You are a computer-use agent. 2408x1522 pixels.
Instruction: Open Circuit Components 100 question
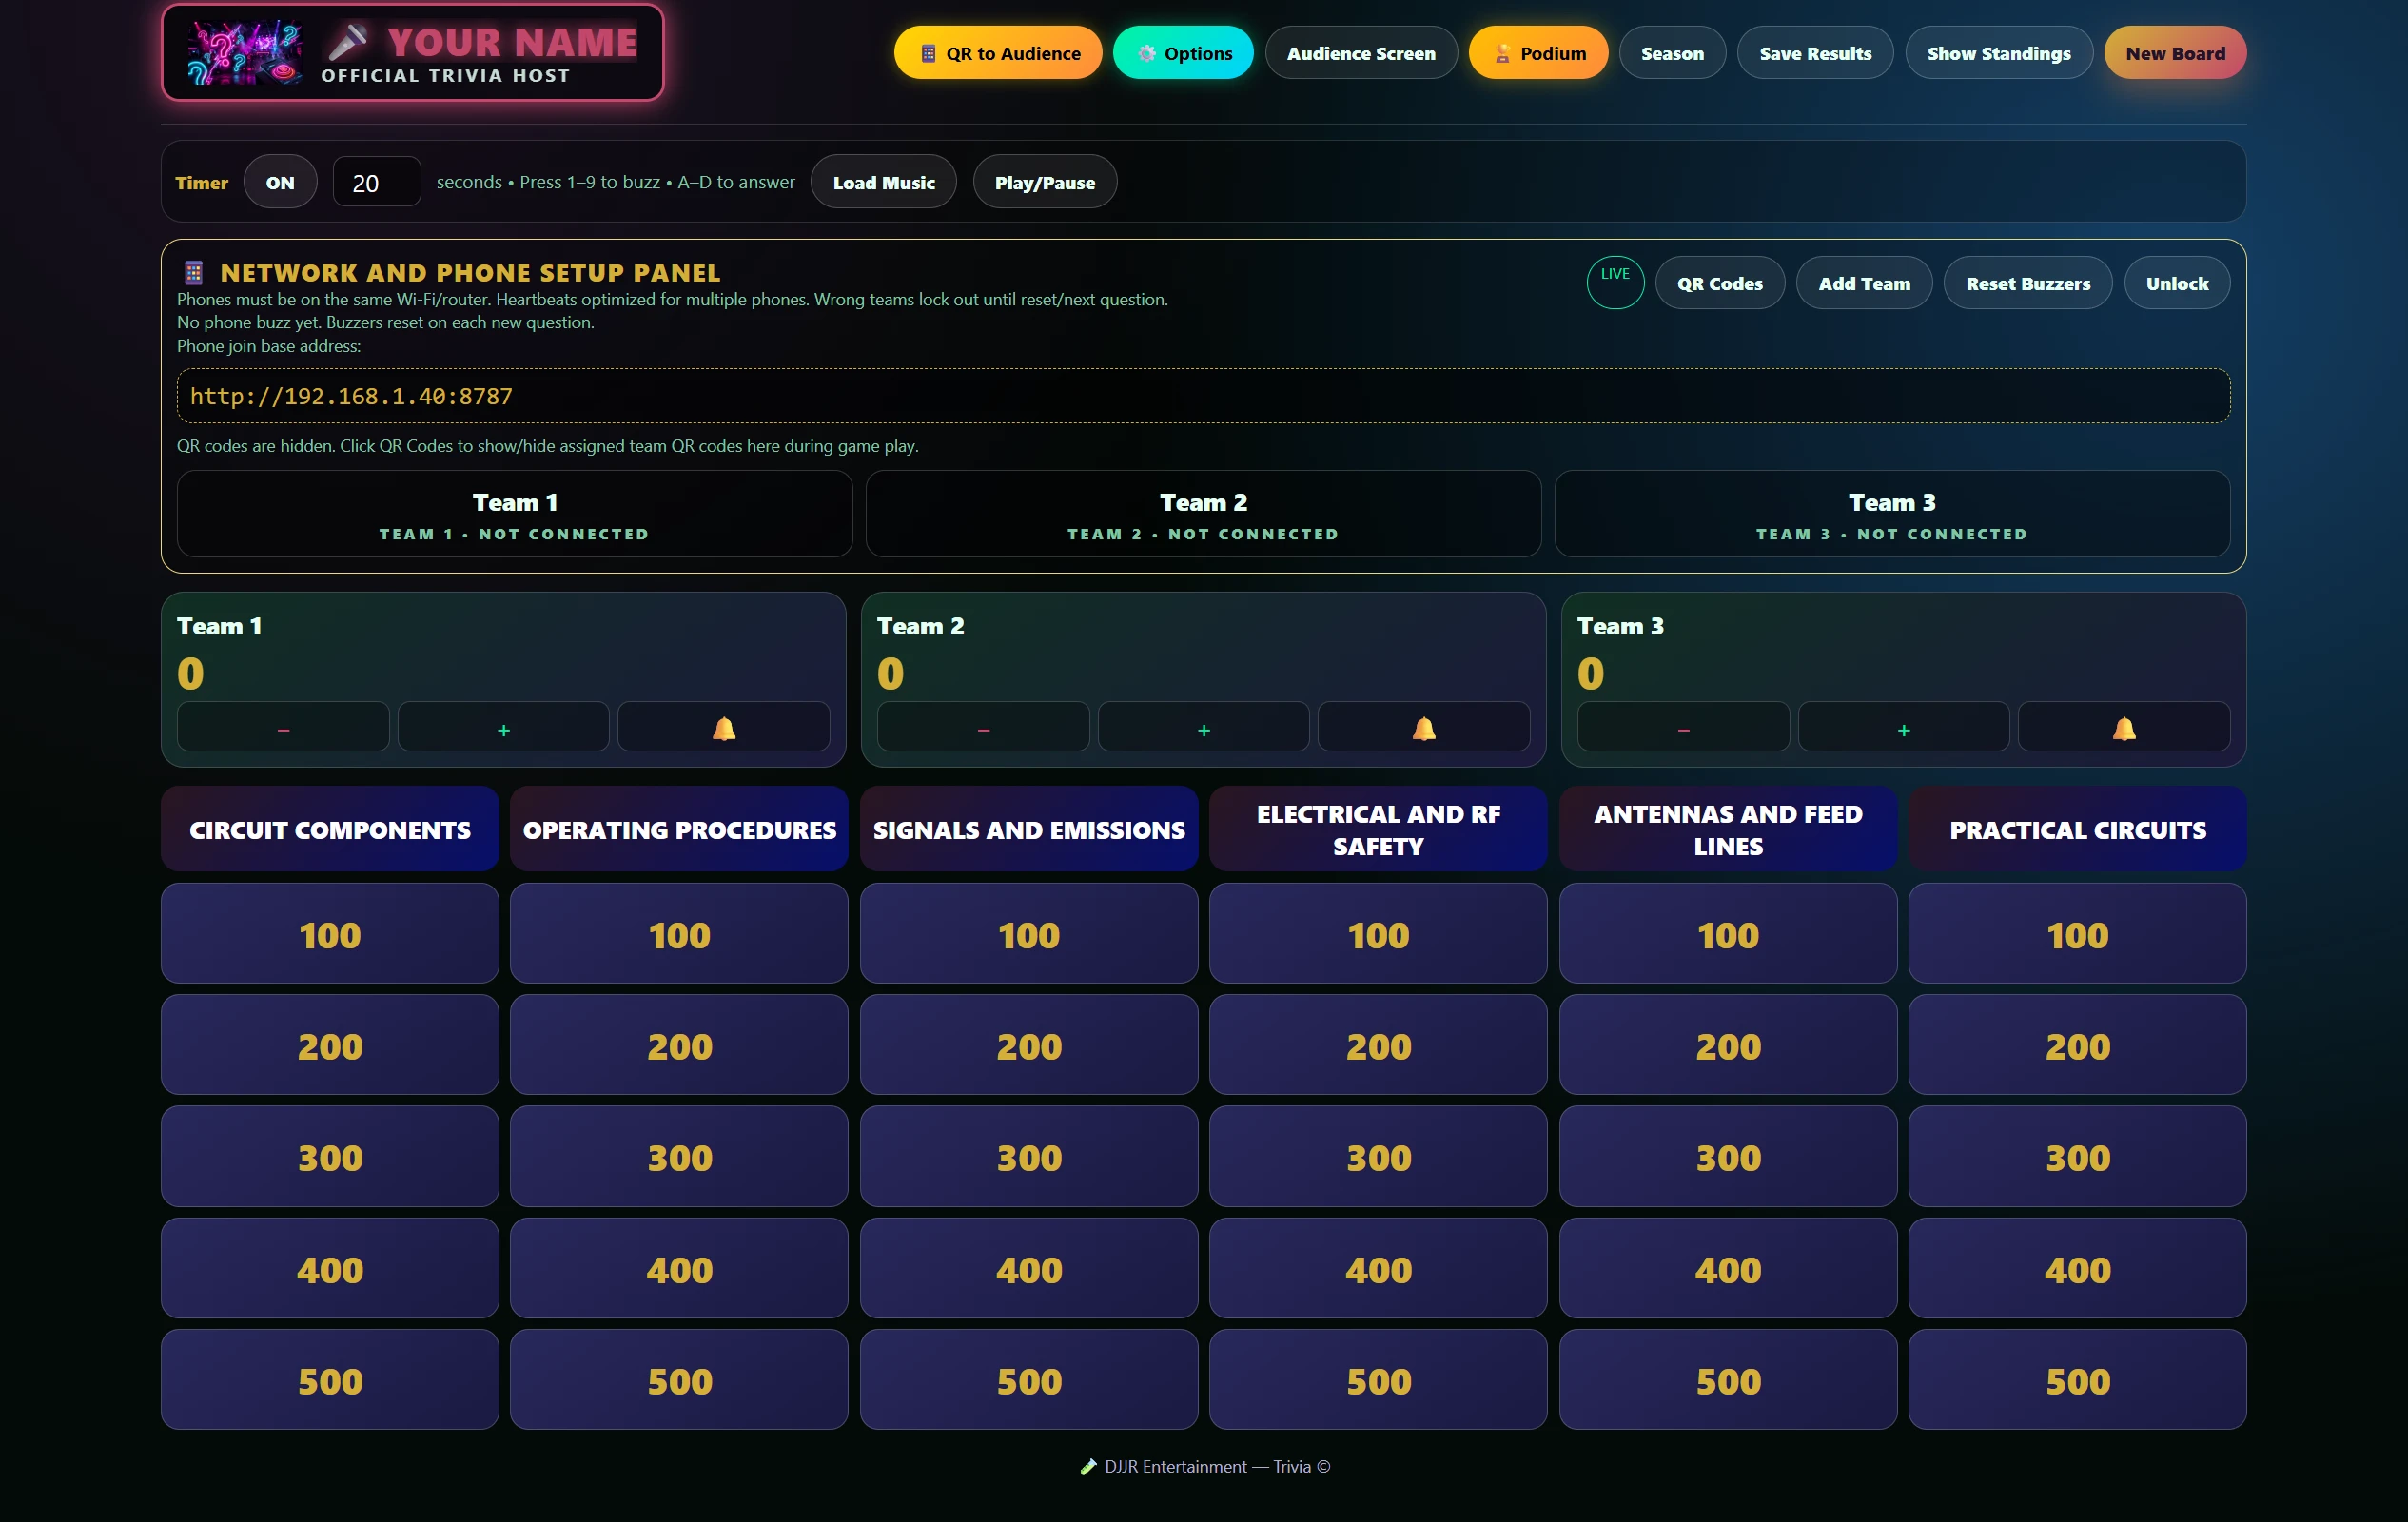[x=330, y=934]
